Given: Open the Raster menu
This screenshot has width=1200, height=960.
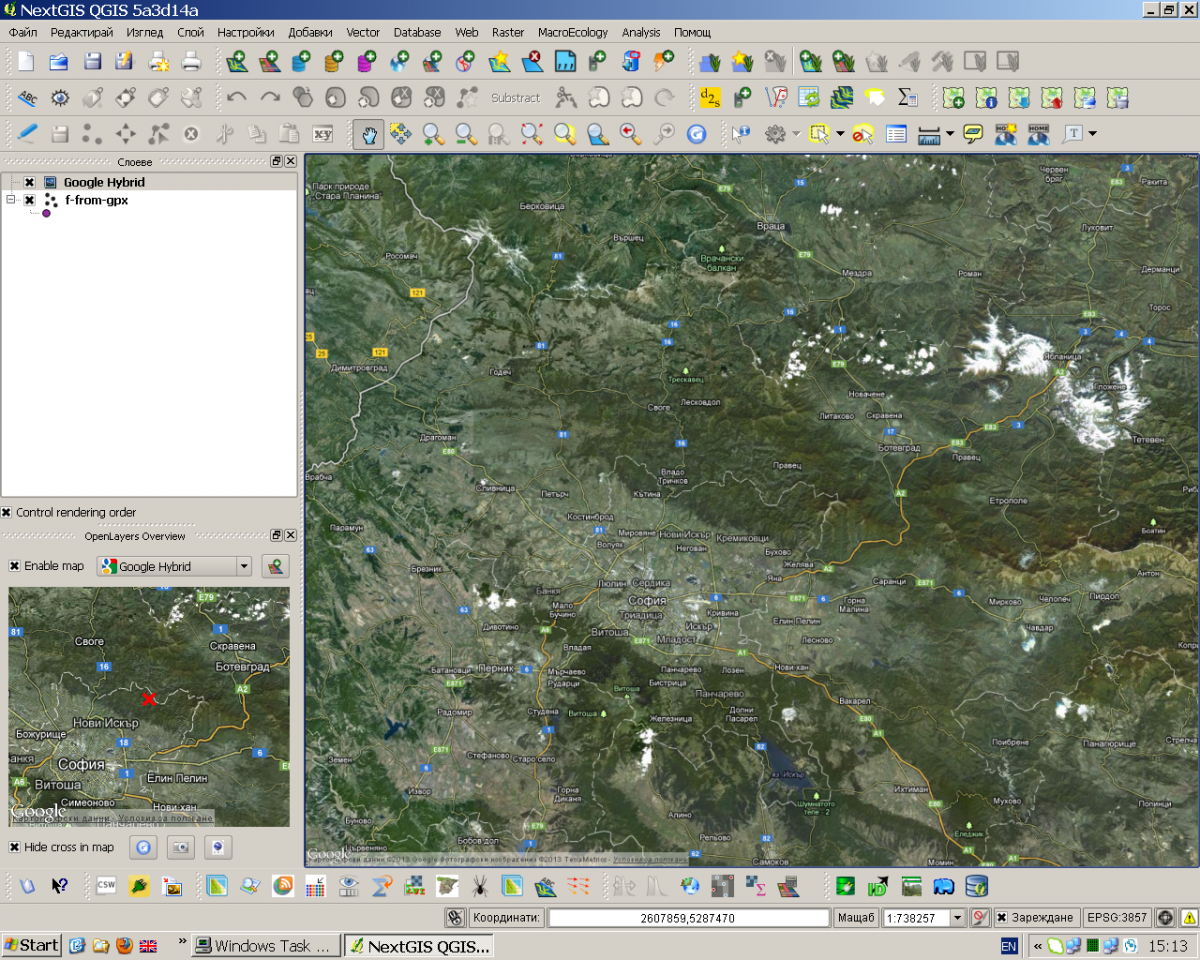Looking at the screenshot, I should pyautogui.click(x=508, y=32).
